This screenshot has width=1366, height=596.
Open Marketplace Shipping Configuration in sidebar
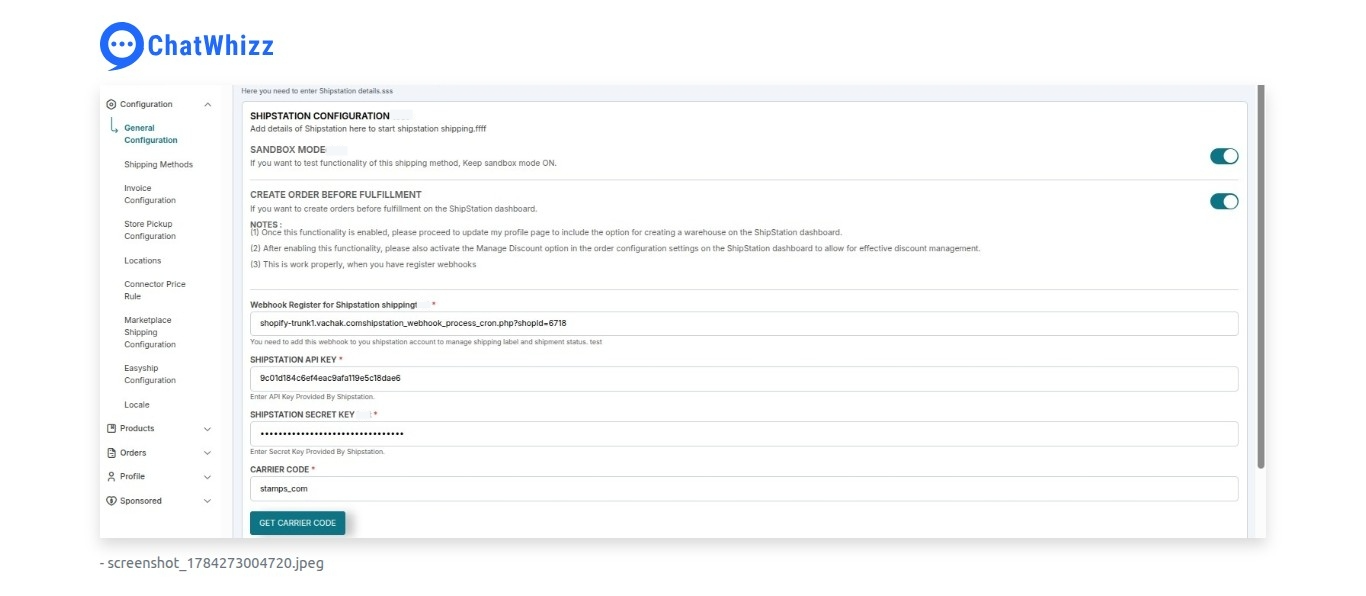point(150,332)
